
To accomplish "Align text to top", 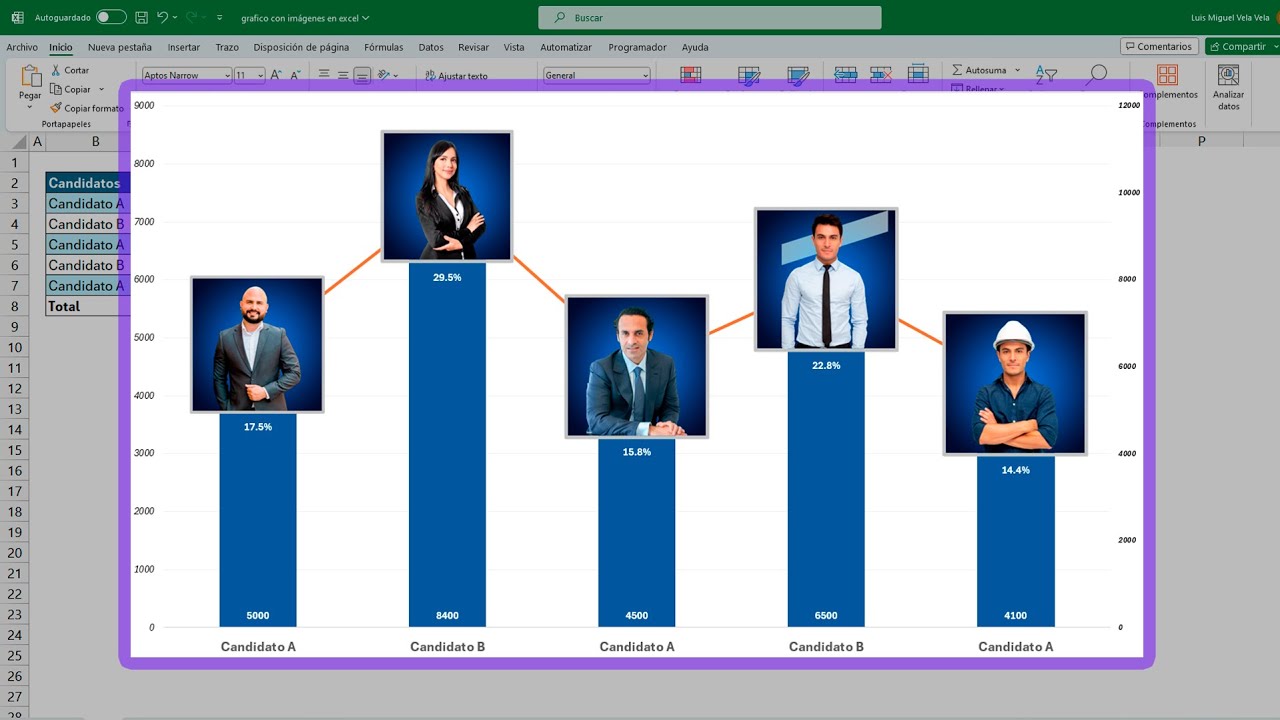I will [324, 75].
